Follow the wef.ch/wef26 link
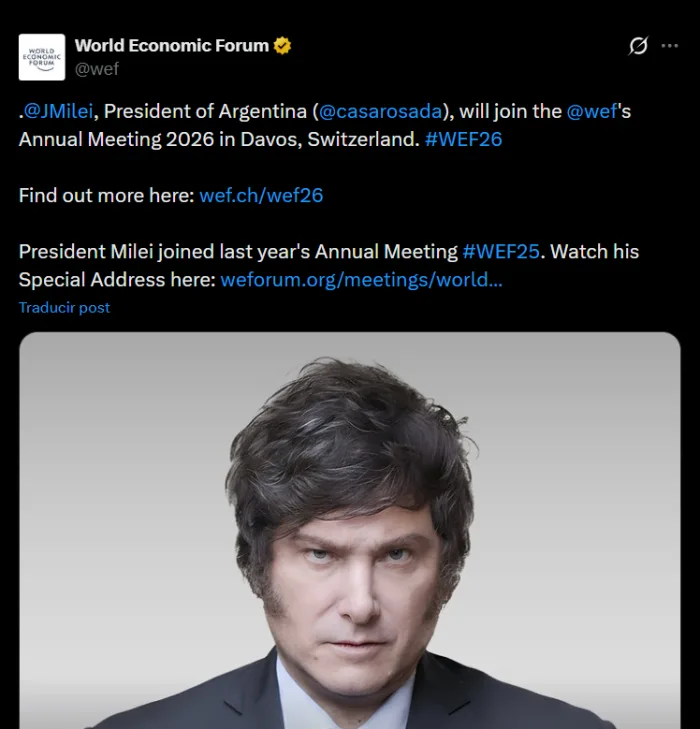The height and width of the screenshot is (729, 700). pos(261,196)
